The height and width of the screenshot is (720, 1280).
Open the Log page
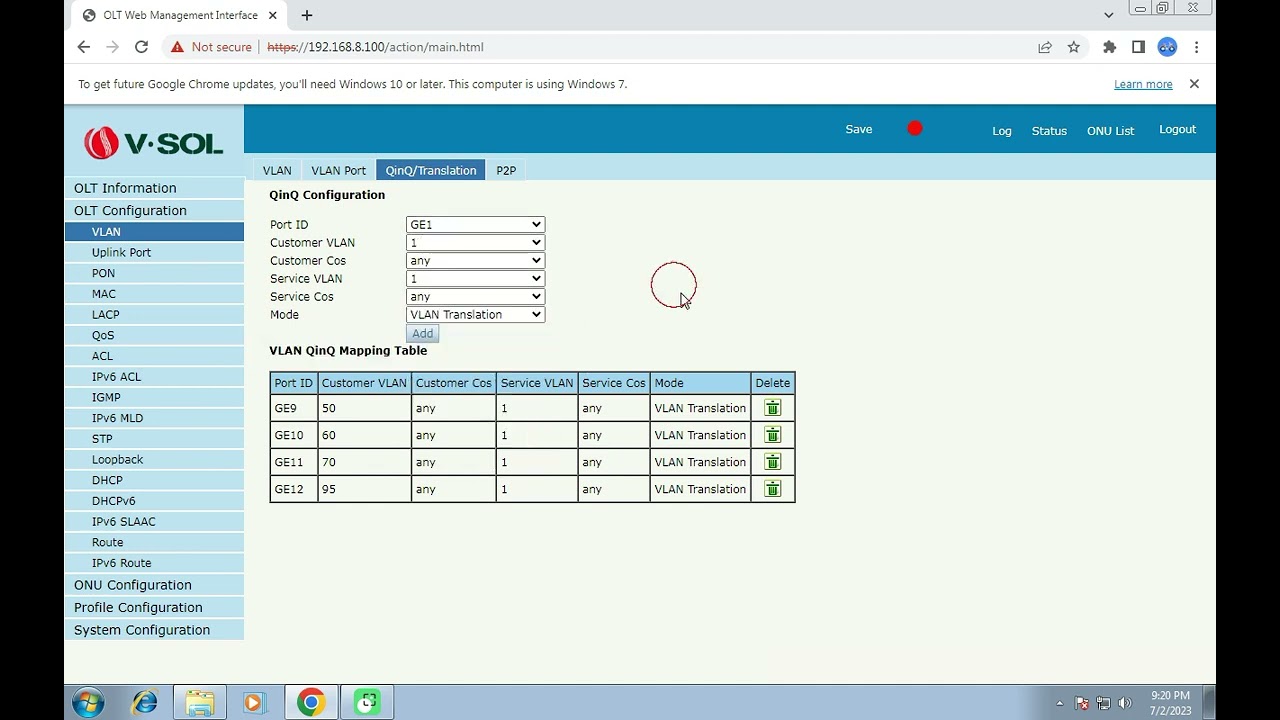pos(1002,131)
